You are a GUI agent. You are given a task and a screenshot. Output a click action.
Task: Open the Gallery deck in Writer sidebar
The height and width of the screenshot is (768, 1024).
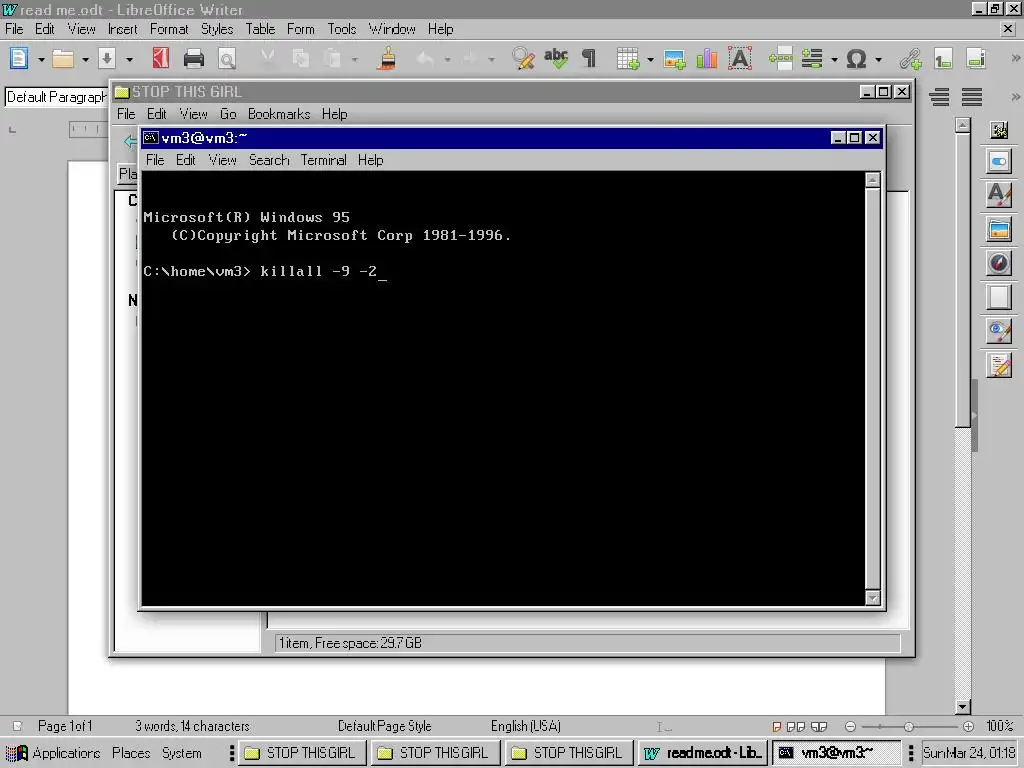click(x=999, y=229)
